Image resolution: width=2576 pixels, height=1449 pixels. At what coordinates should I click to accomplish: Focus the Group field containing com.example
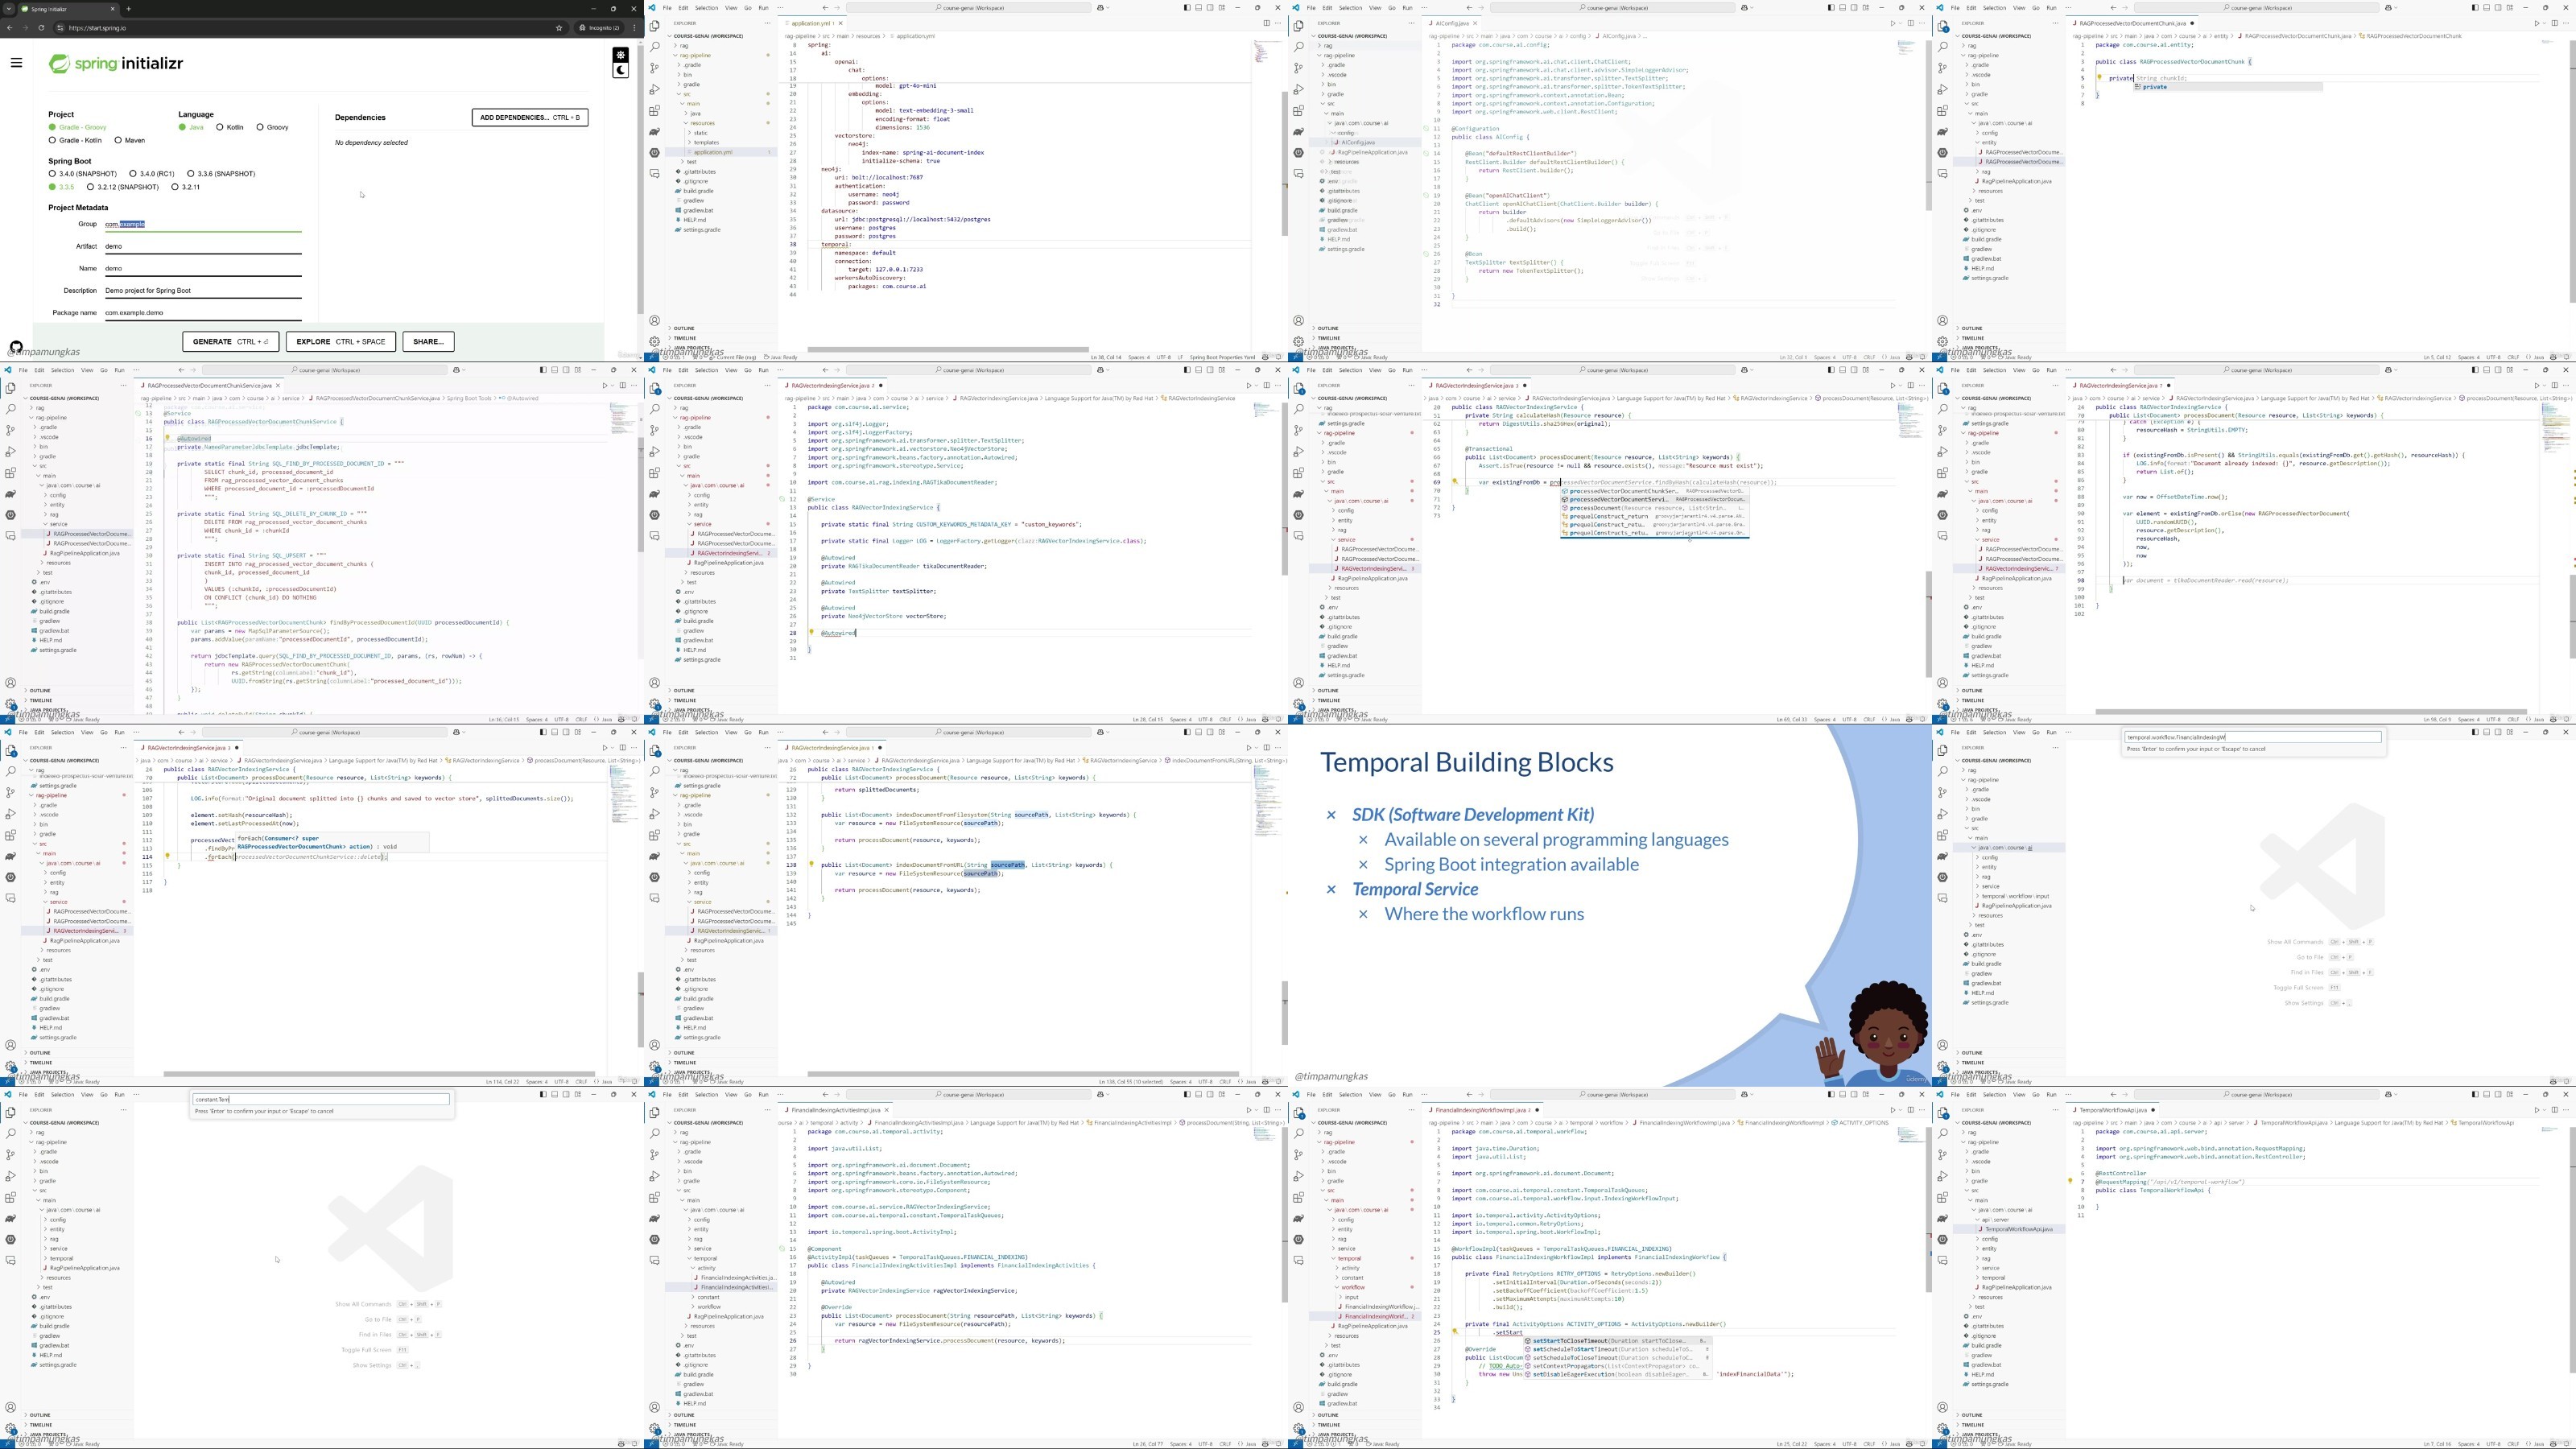click(x=203, y=224)
